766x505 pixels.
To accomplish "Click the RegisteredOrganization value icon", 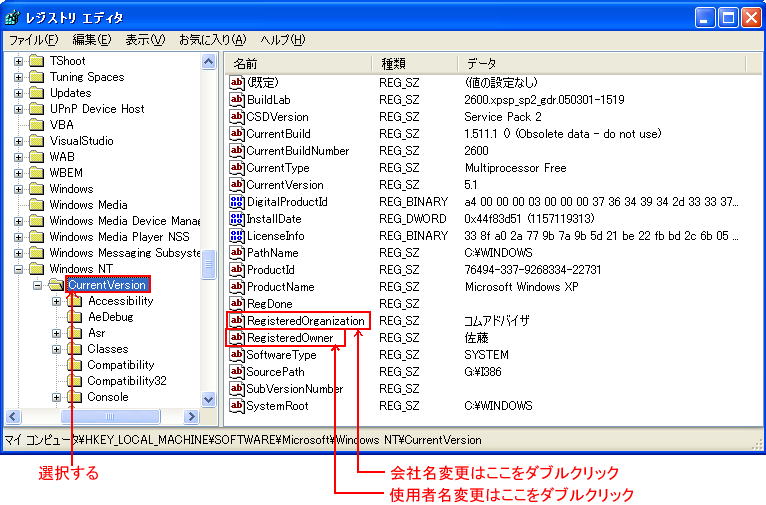I will click(237, 321).
